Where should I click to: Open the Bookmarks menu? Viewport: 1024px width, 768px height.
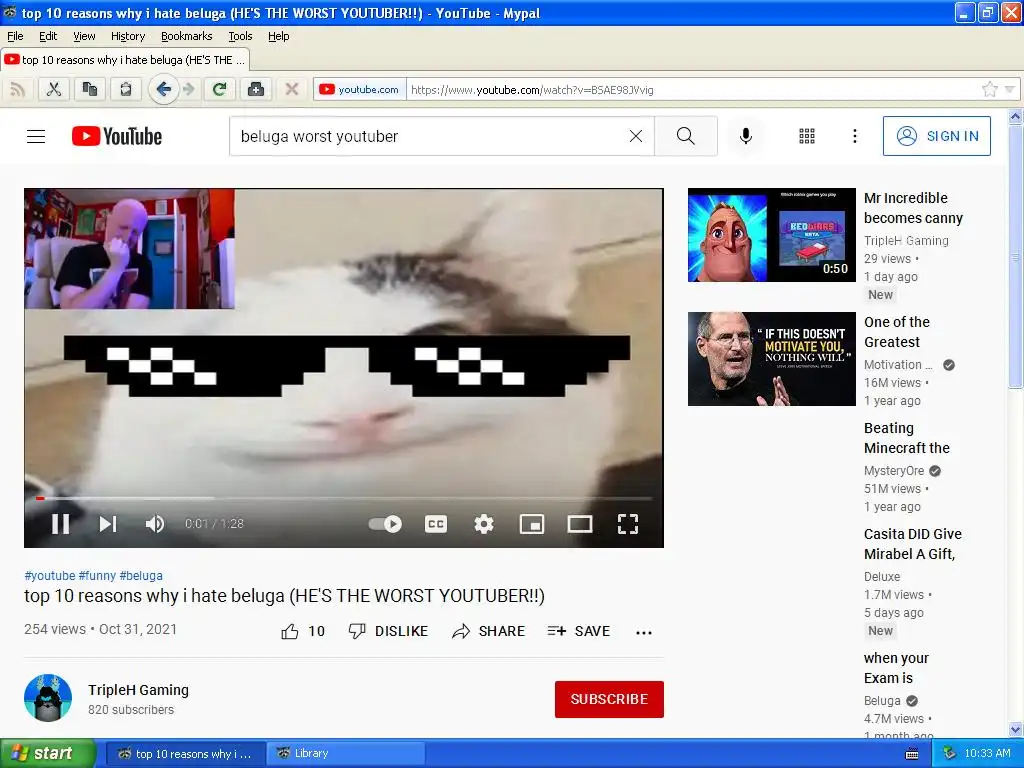(x=187, y=36)
